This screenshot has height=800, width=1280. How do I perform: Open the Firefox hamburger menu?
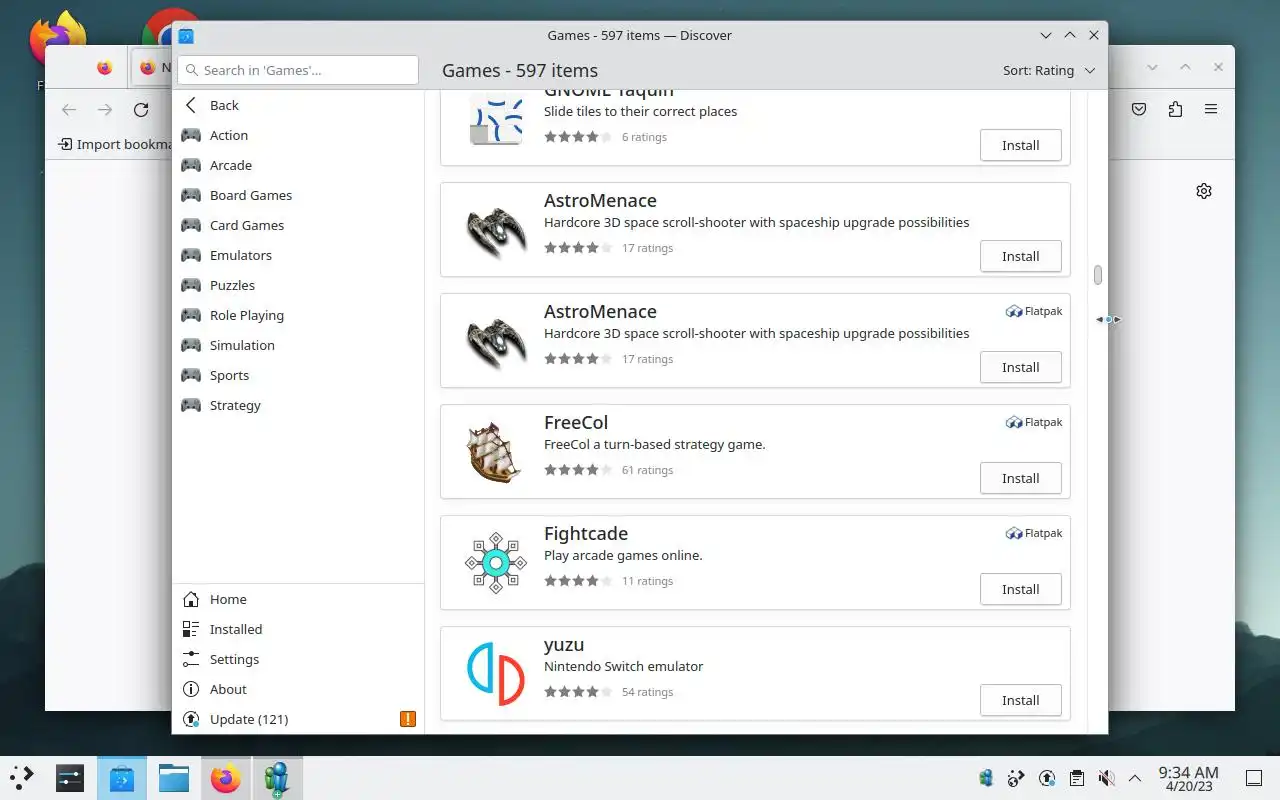point(1211,109)
